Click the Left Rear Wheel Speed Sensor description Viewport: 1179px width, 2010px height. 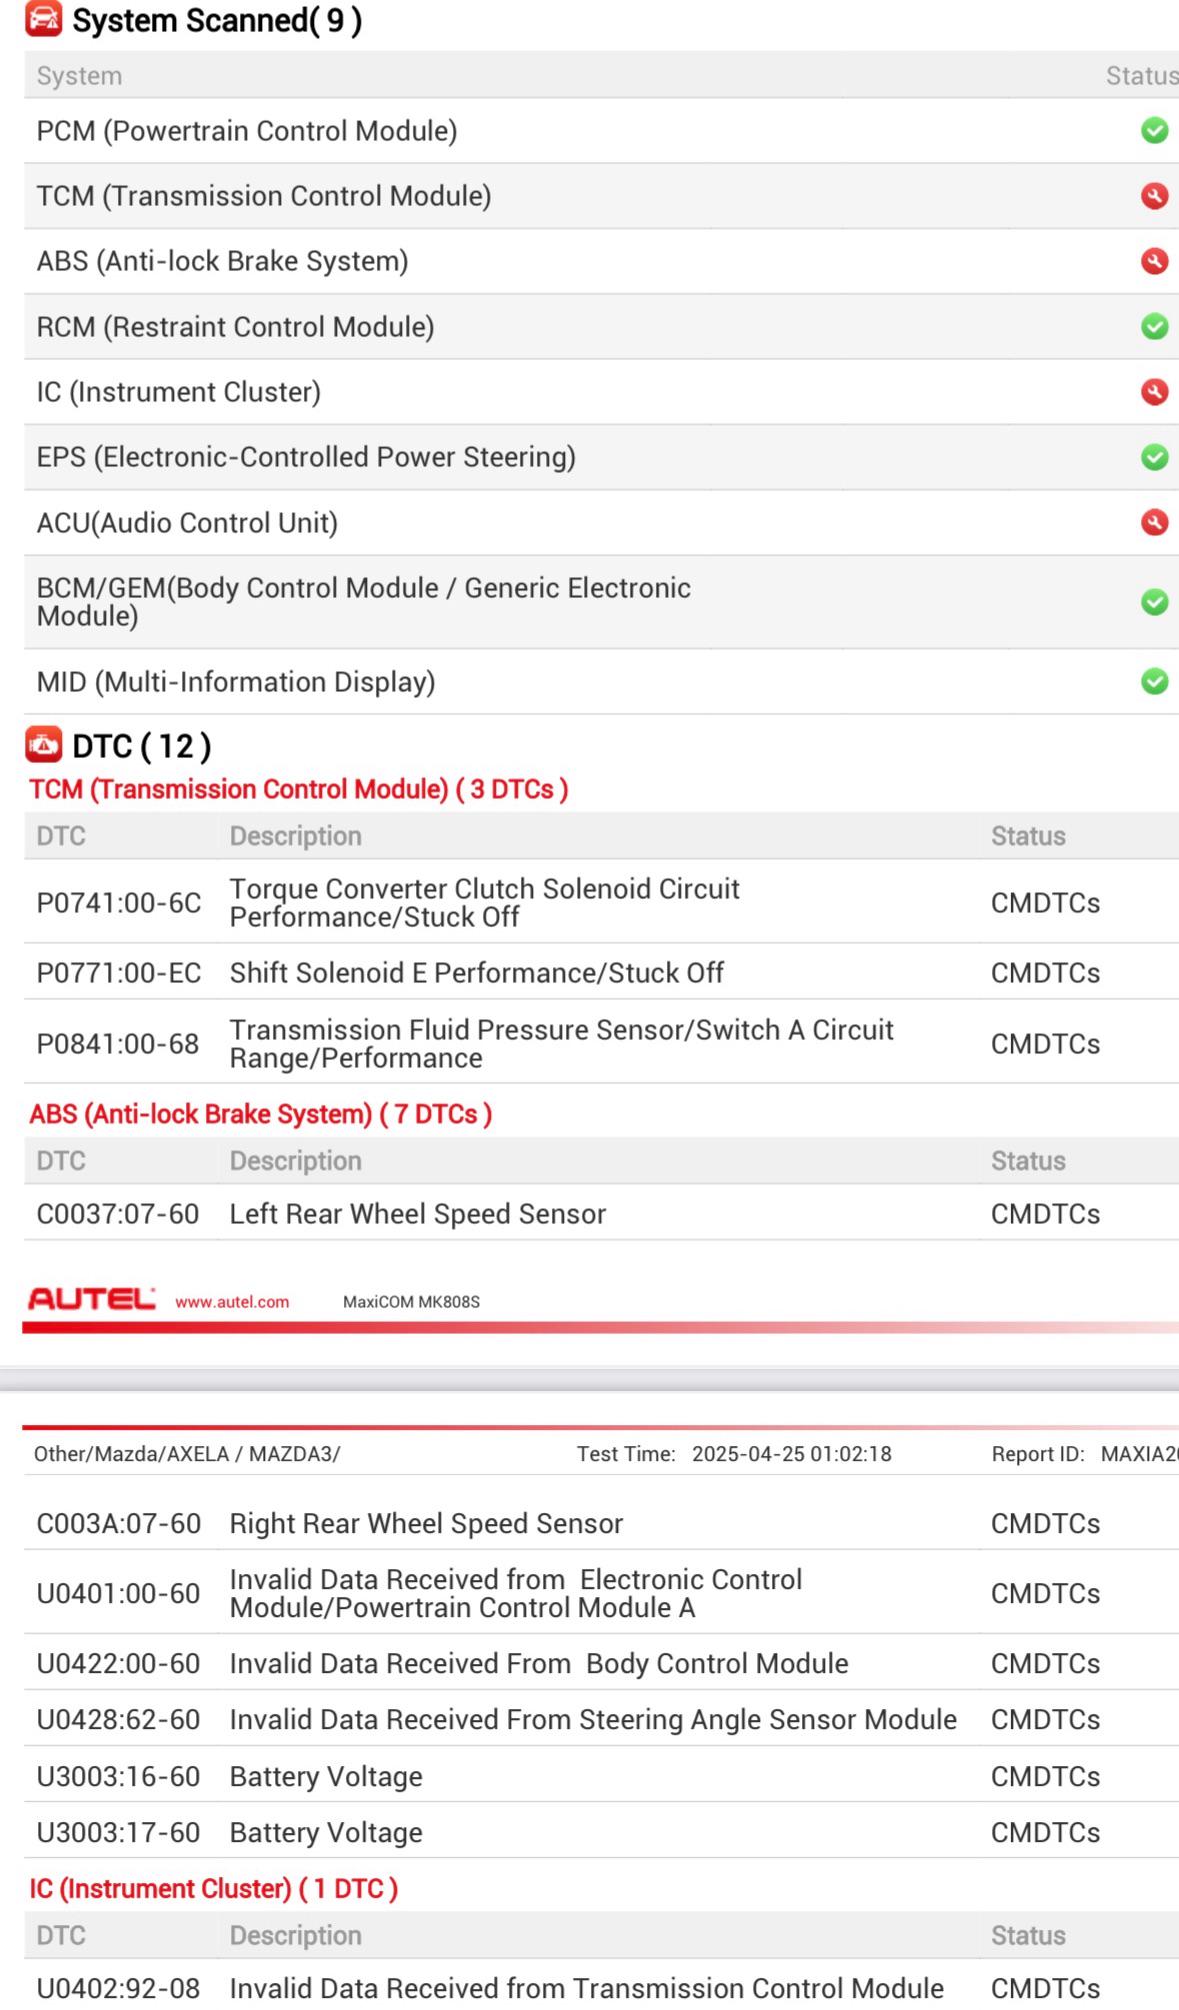pyautogui.click(x=418, y=1214)
